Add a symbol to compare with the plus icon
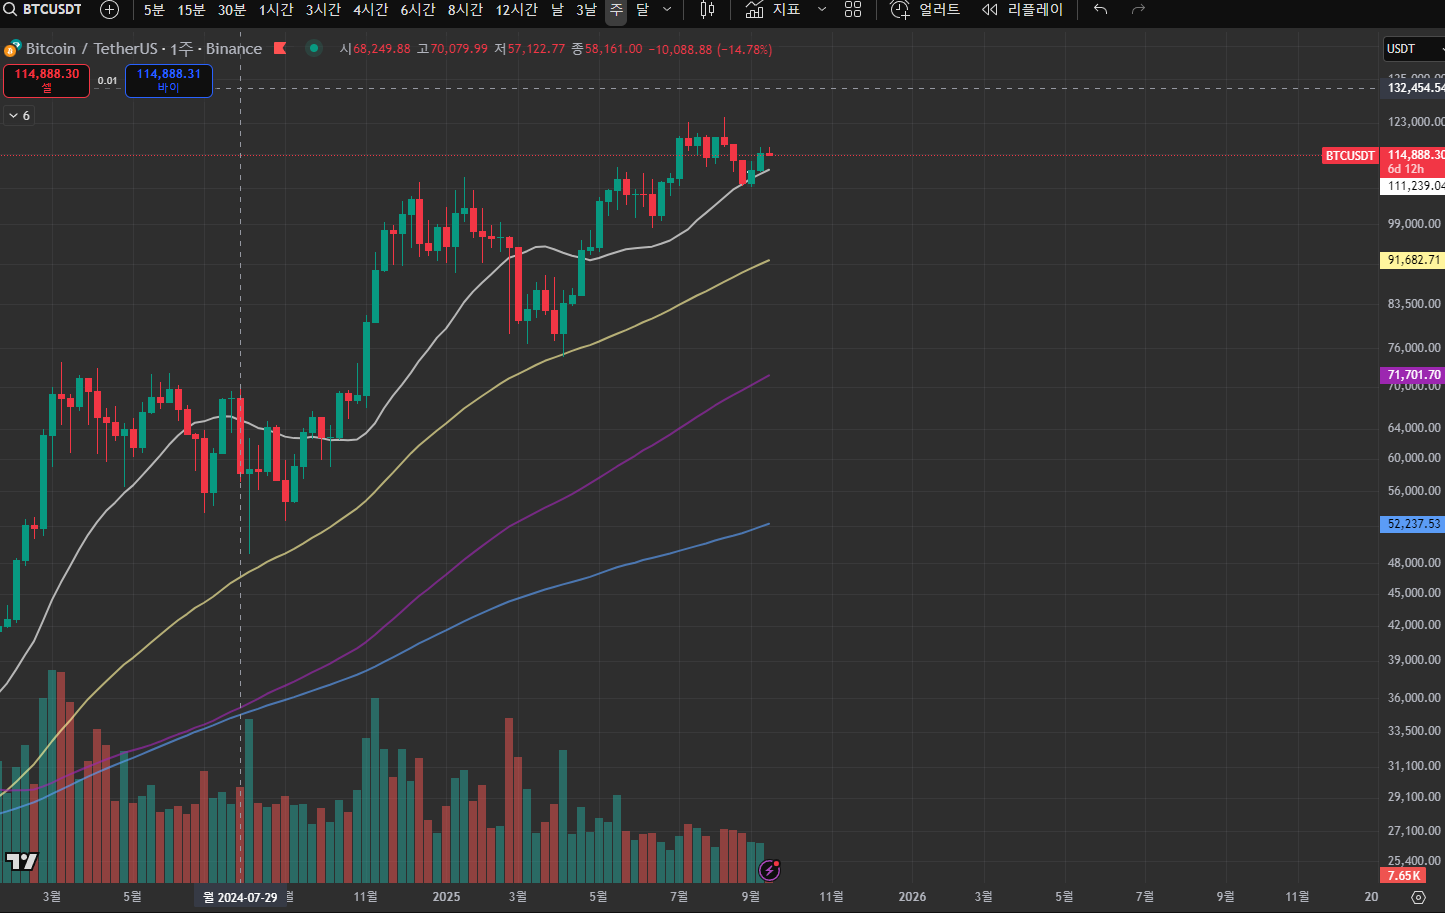The height and width of the screenshot is (913, 1445). click(110, 10)
